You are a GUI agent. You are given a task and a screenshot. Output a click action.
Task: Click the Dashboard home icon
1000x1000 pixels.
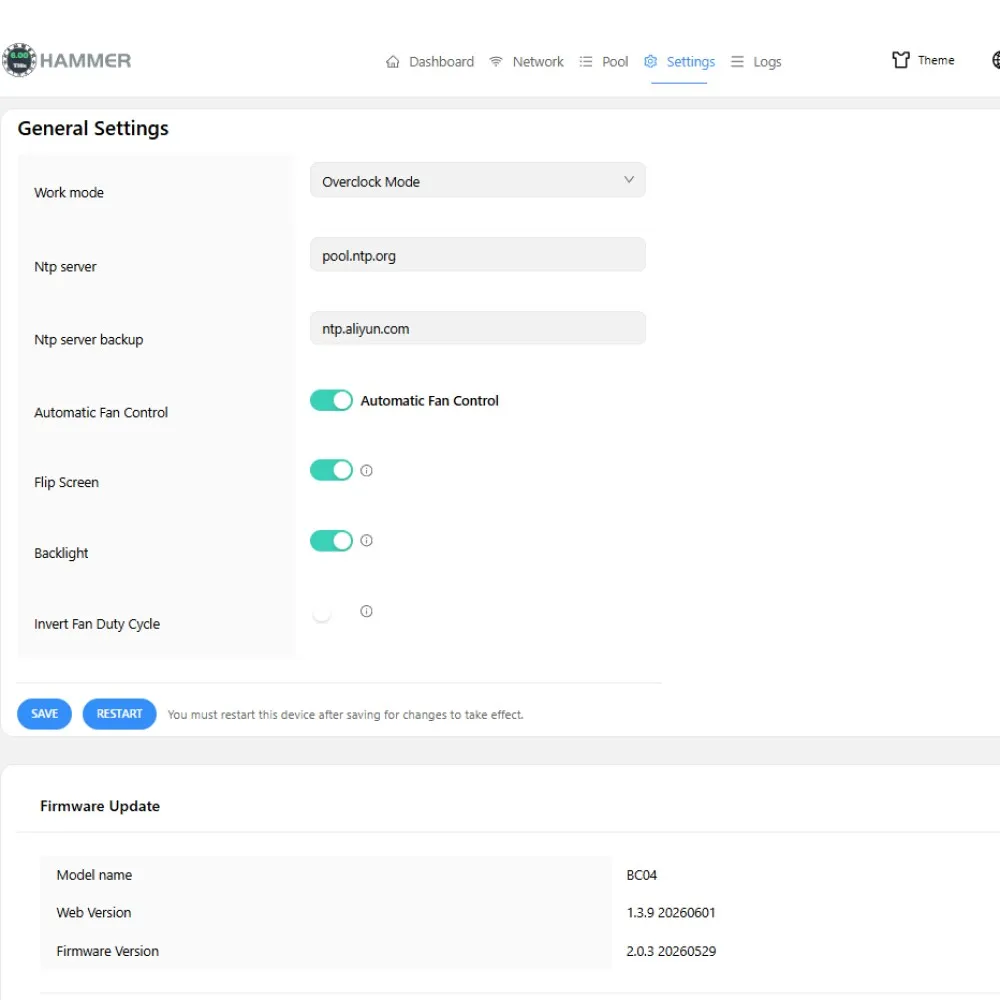pos(392,62)
